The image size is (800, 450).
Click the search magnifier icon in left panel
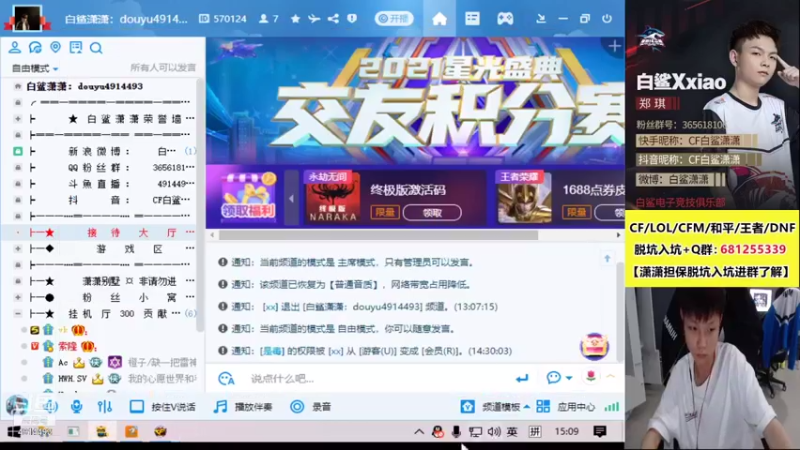(96, 48)
